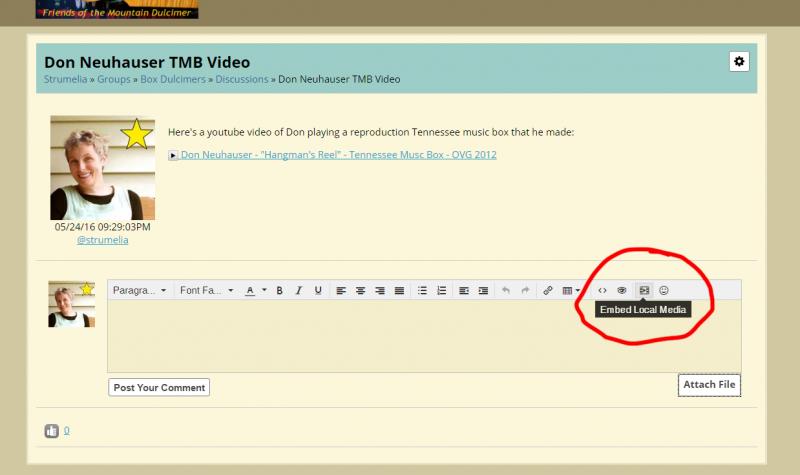800x475 pixels.
Task: Toggle underline formatting
Action: click(x=318, y=290)
